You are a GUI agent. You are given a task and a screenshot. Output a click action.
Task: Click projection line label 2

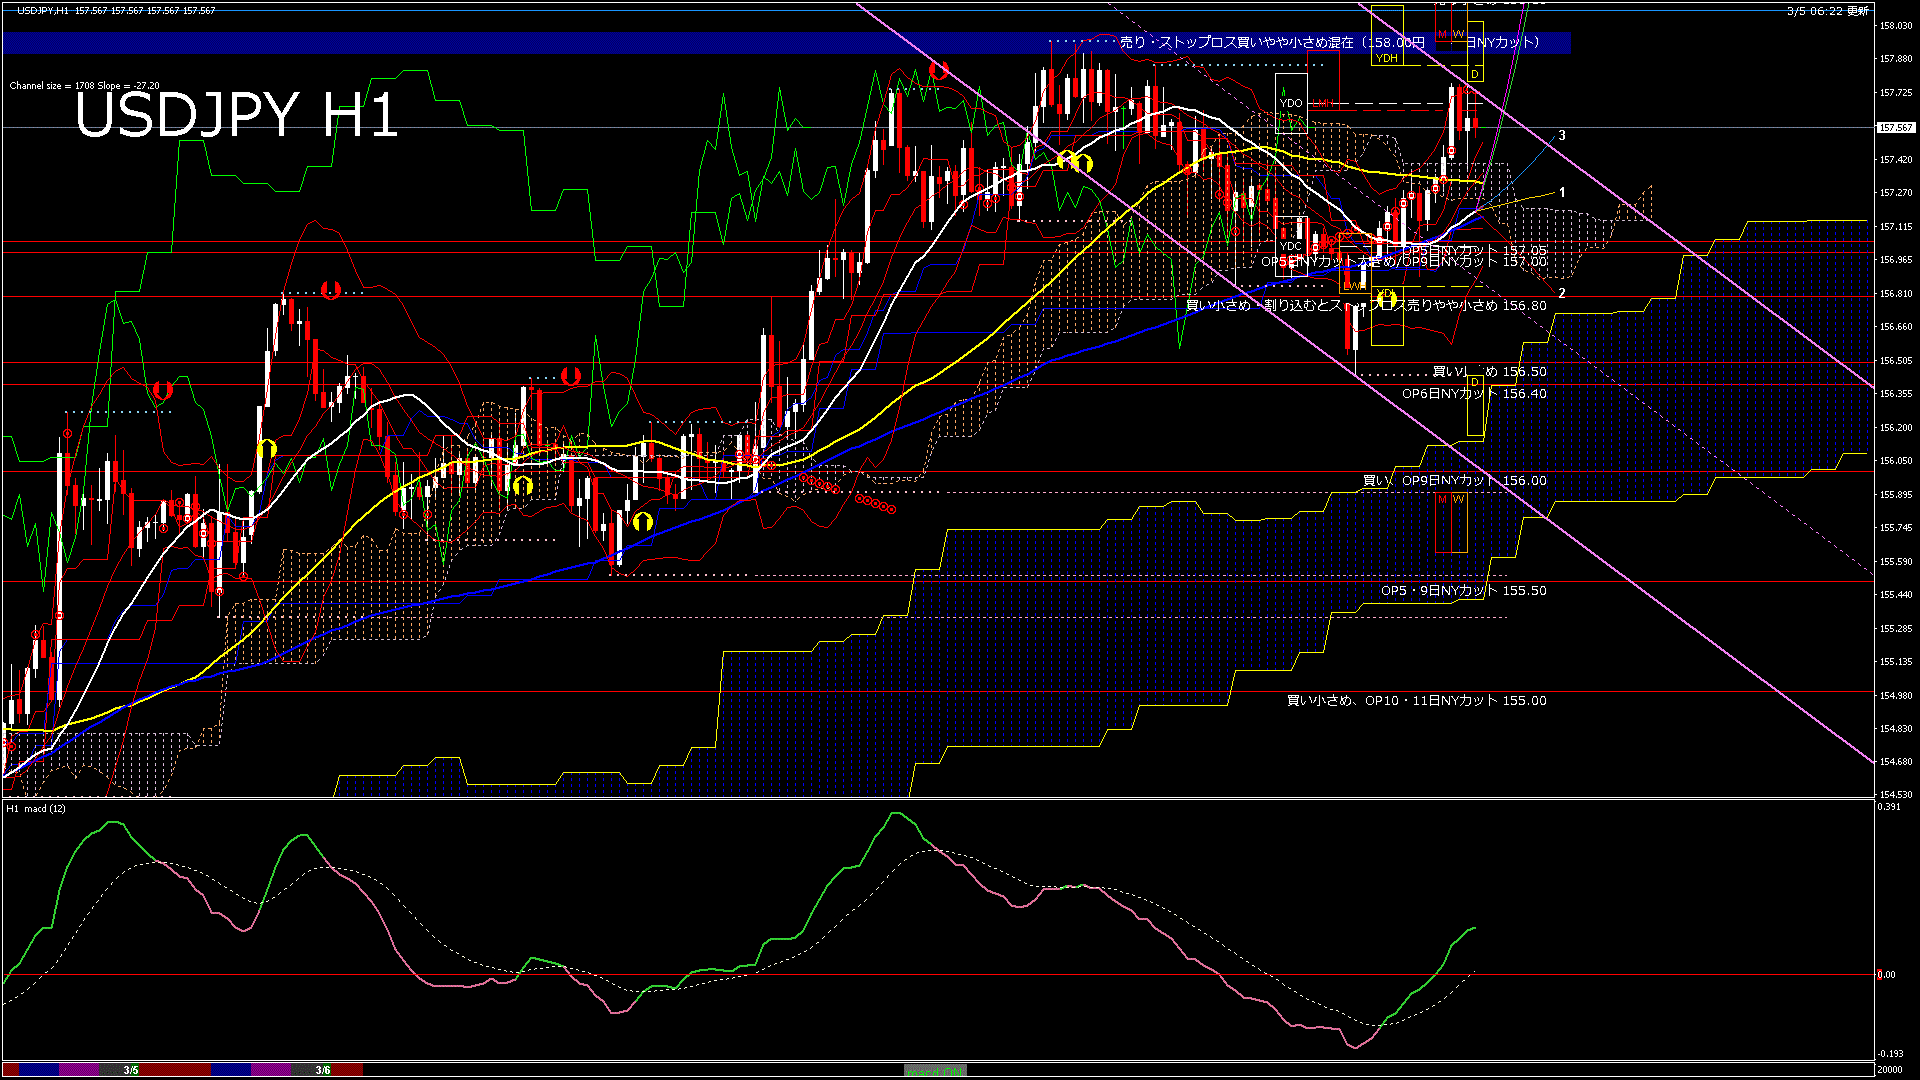[x=1562, y=293]
